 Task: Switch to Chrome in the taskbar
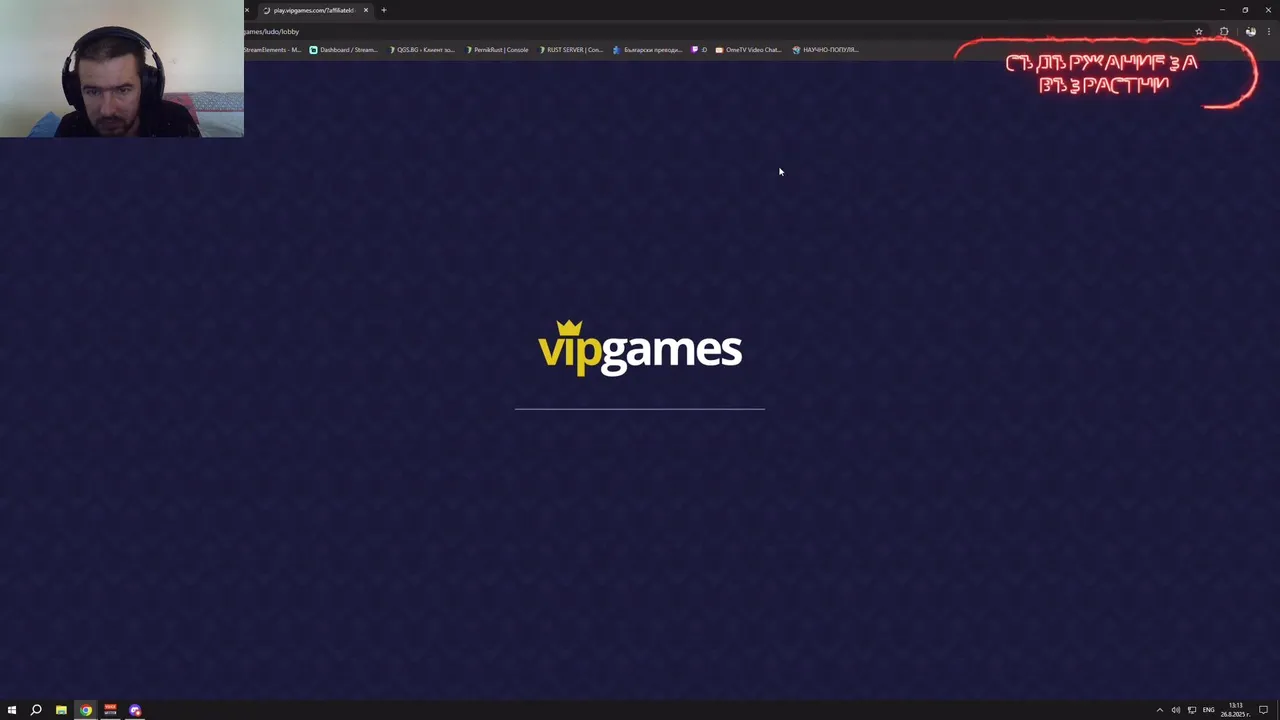coord(86,710)
